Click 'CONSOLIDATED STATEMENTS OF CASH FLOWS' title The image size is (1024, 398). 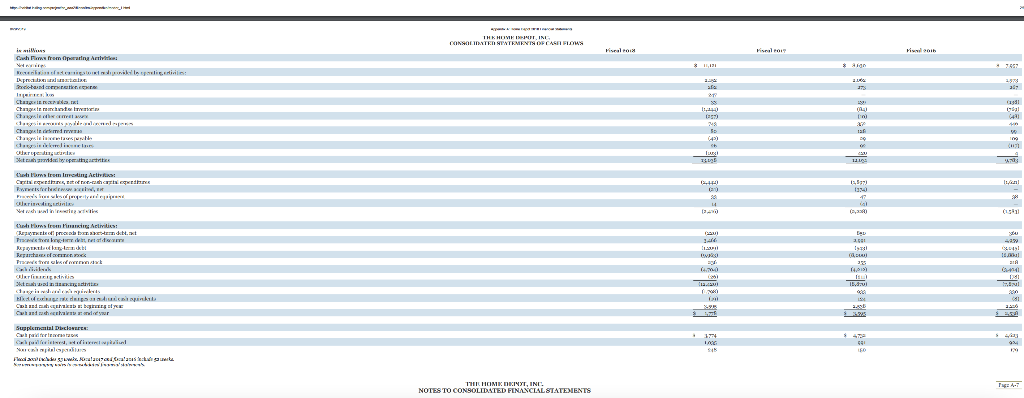click(x=516, y=43)
